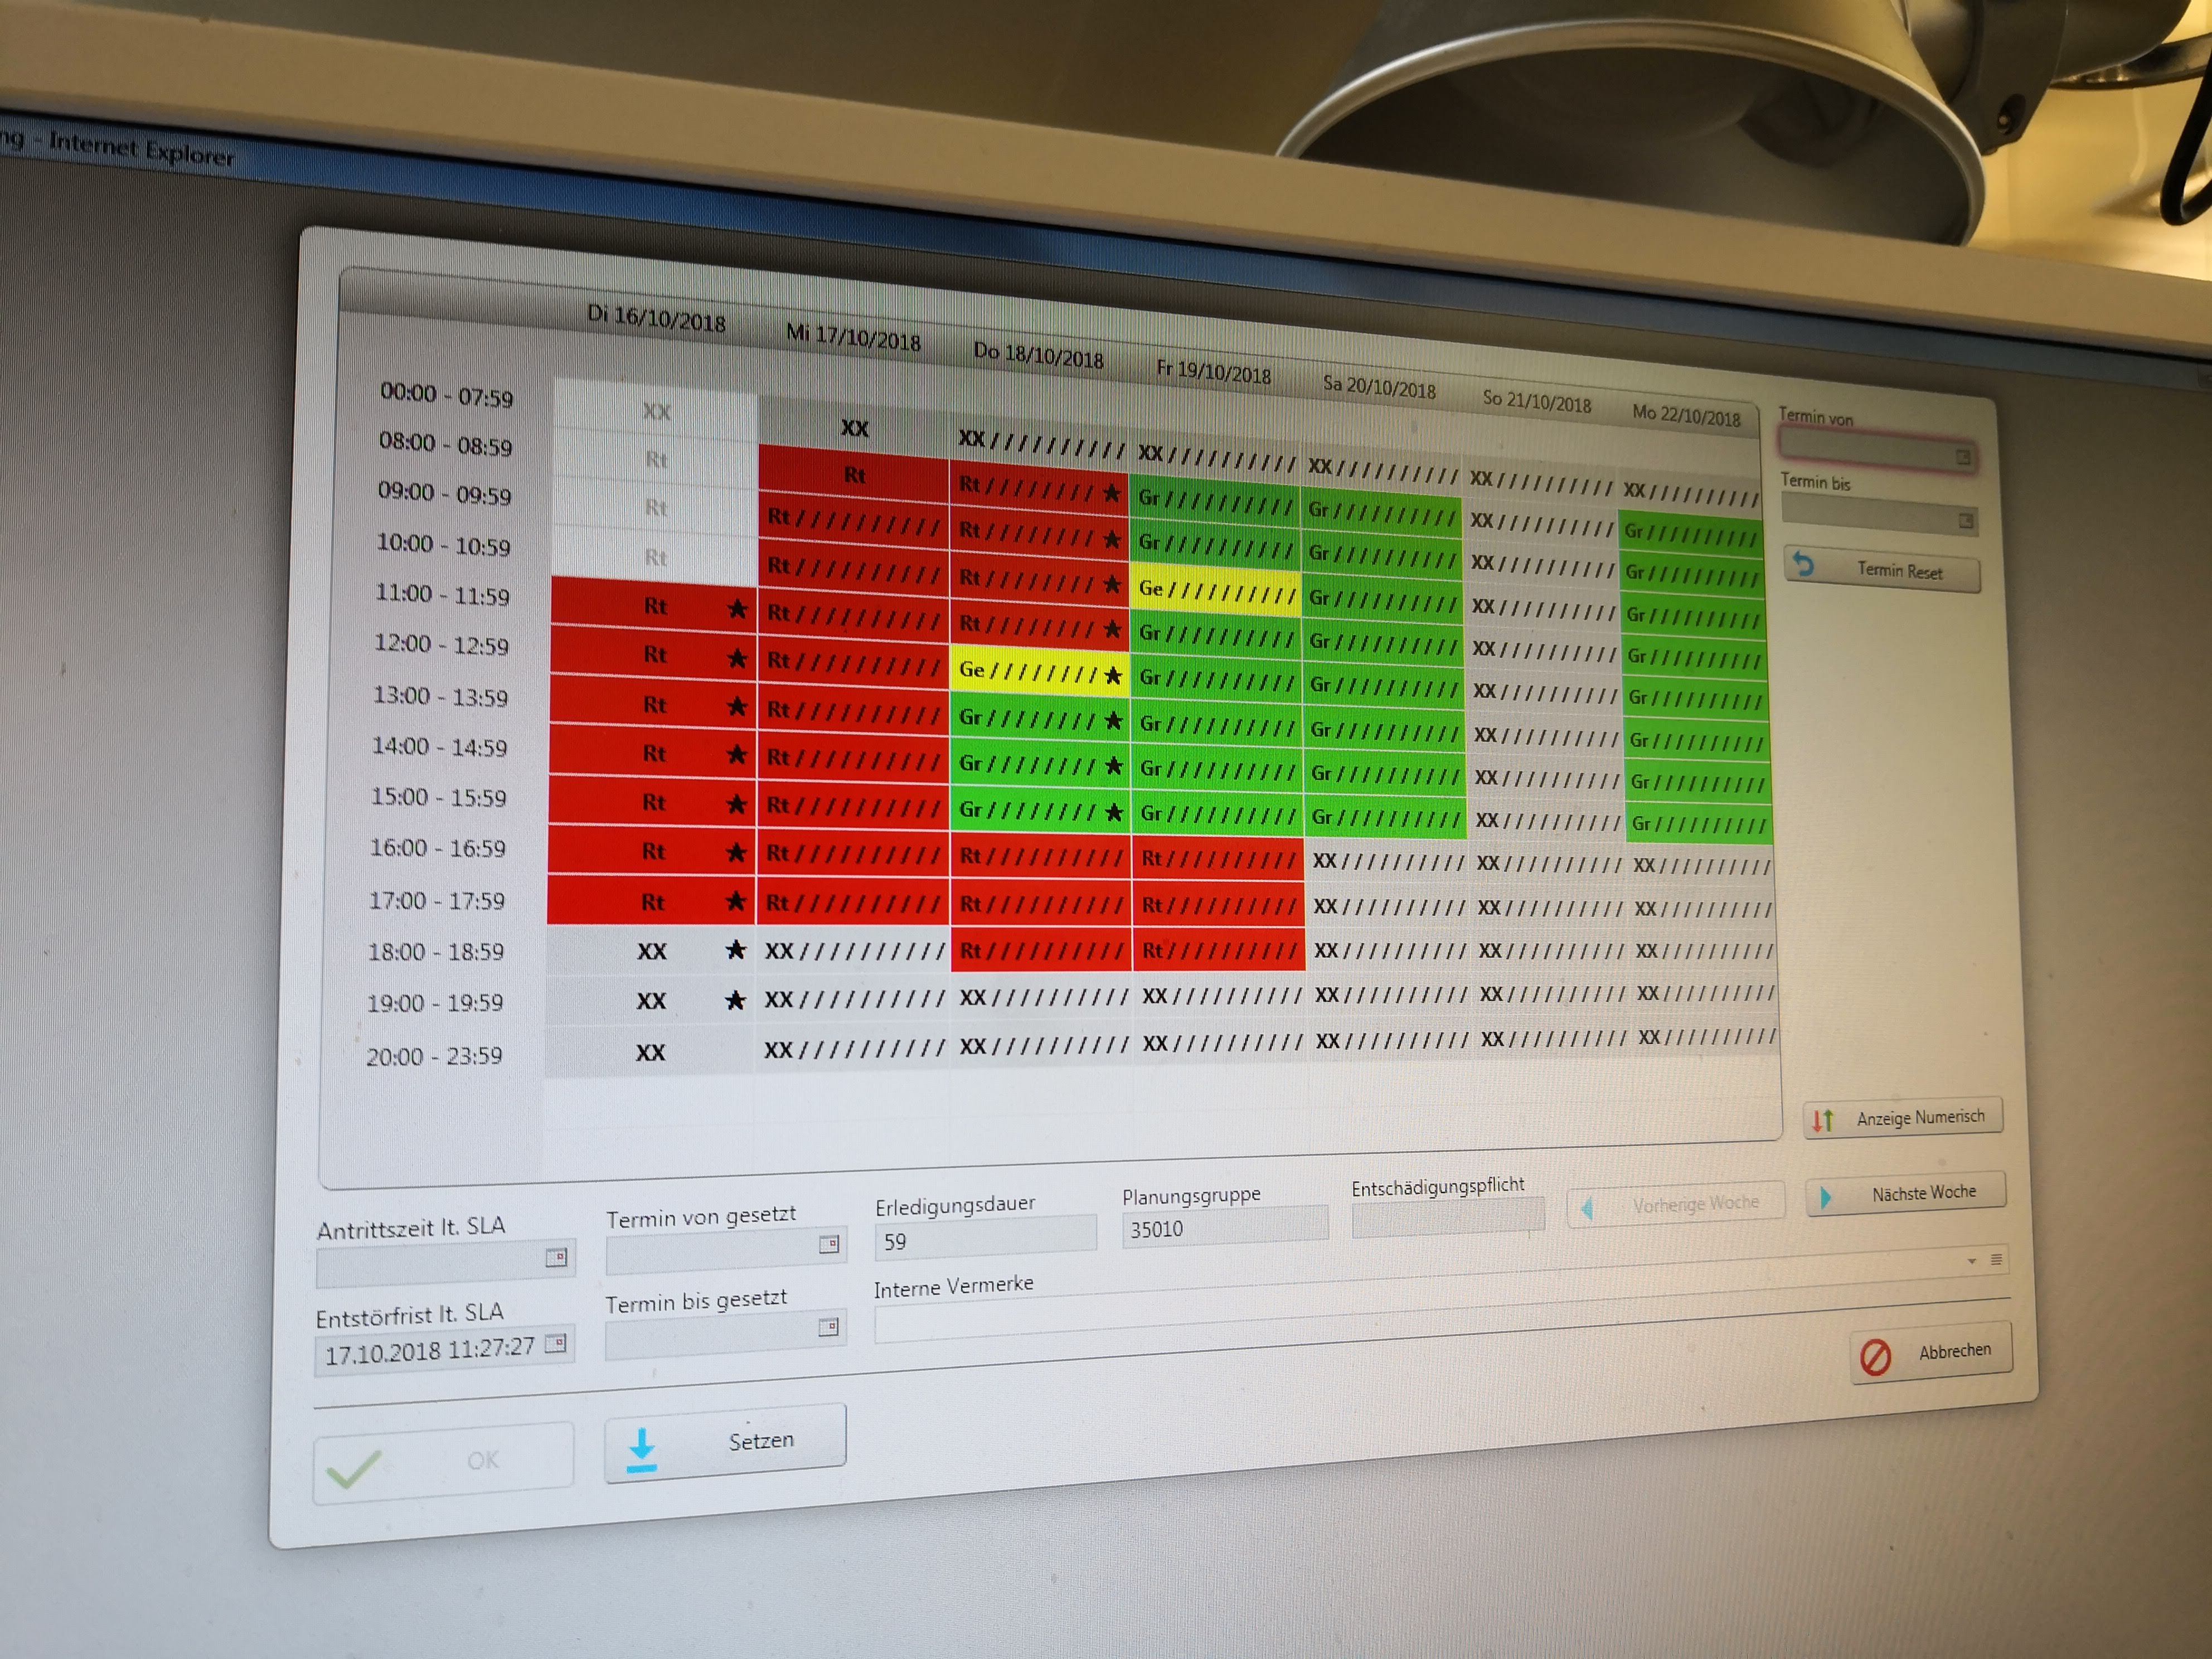Click column header Do 18/10/2018
This screenshot has height=1659, width=2212.
(x=1038, y=355)
